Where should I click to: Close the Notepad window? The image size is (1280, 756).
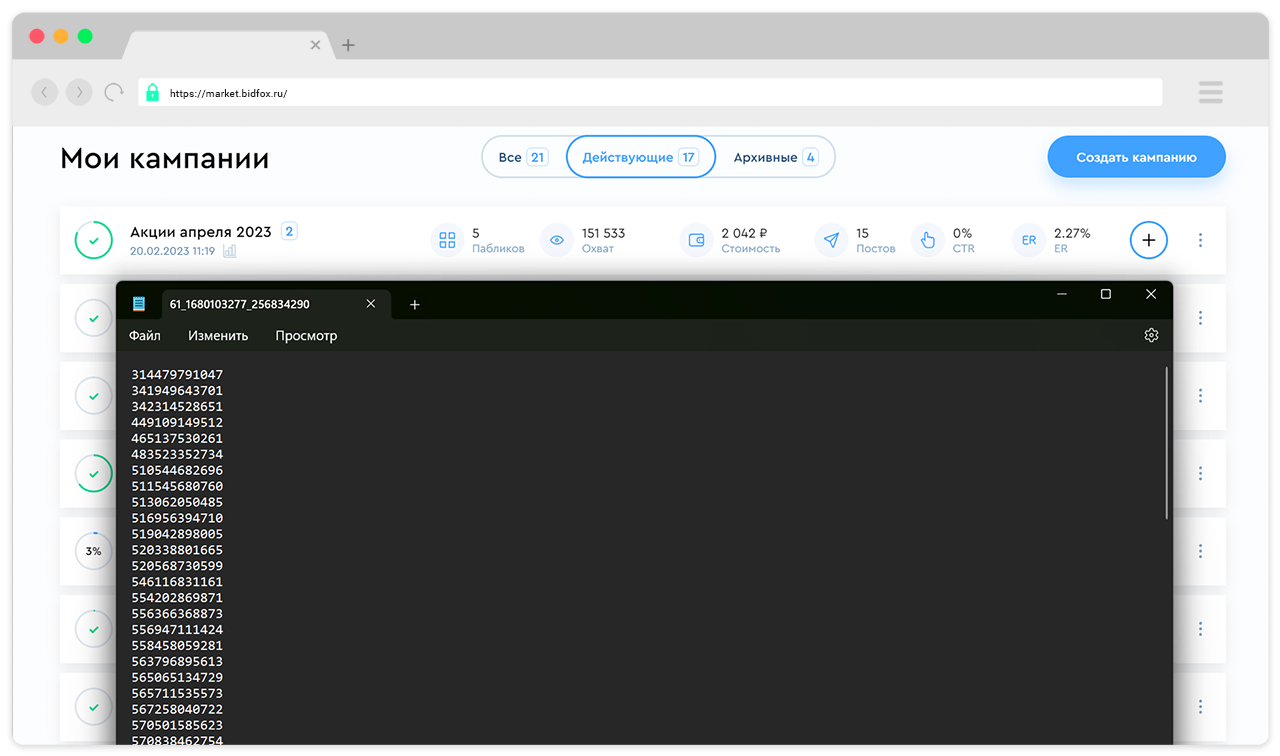click(x=1151, y=294)
